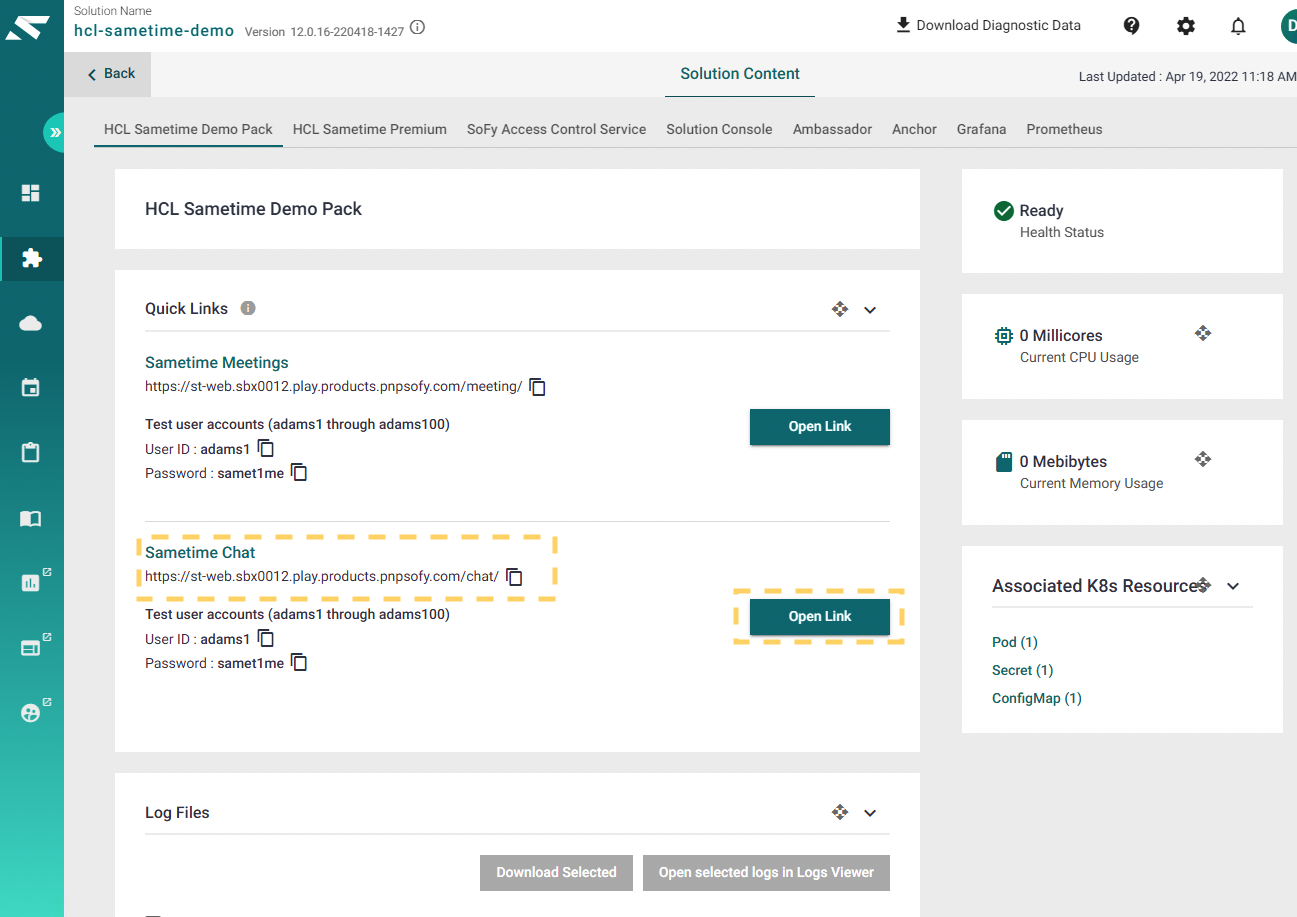Image resolution: width=1297 pixels, height=917 pixels.
Task: Open the Sametime Chat link title
Action: pyautogui.click(x=200, y=552)
